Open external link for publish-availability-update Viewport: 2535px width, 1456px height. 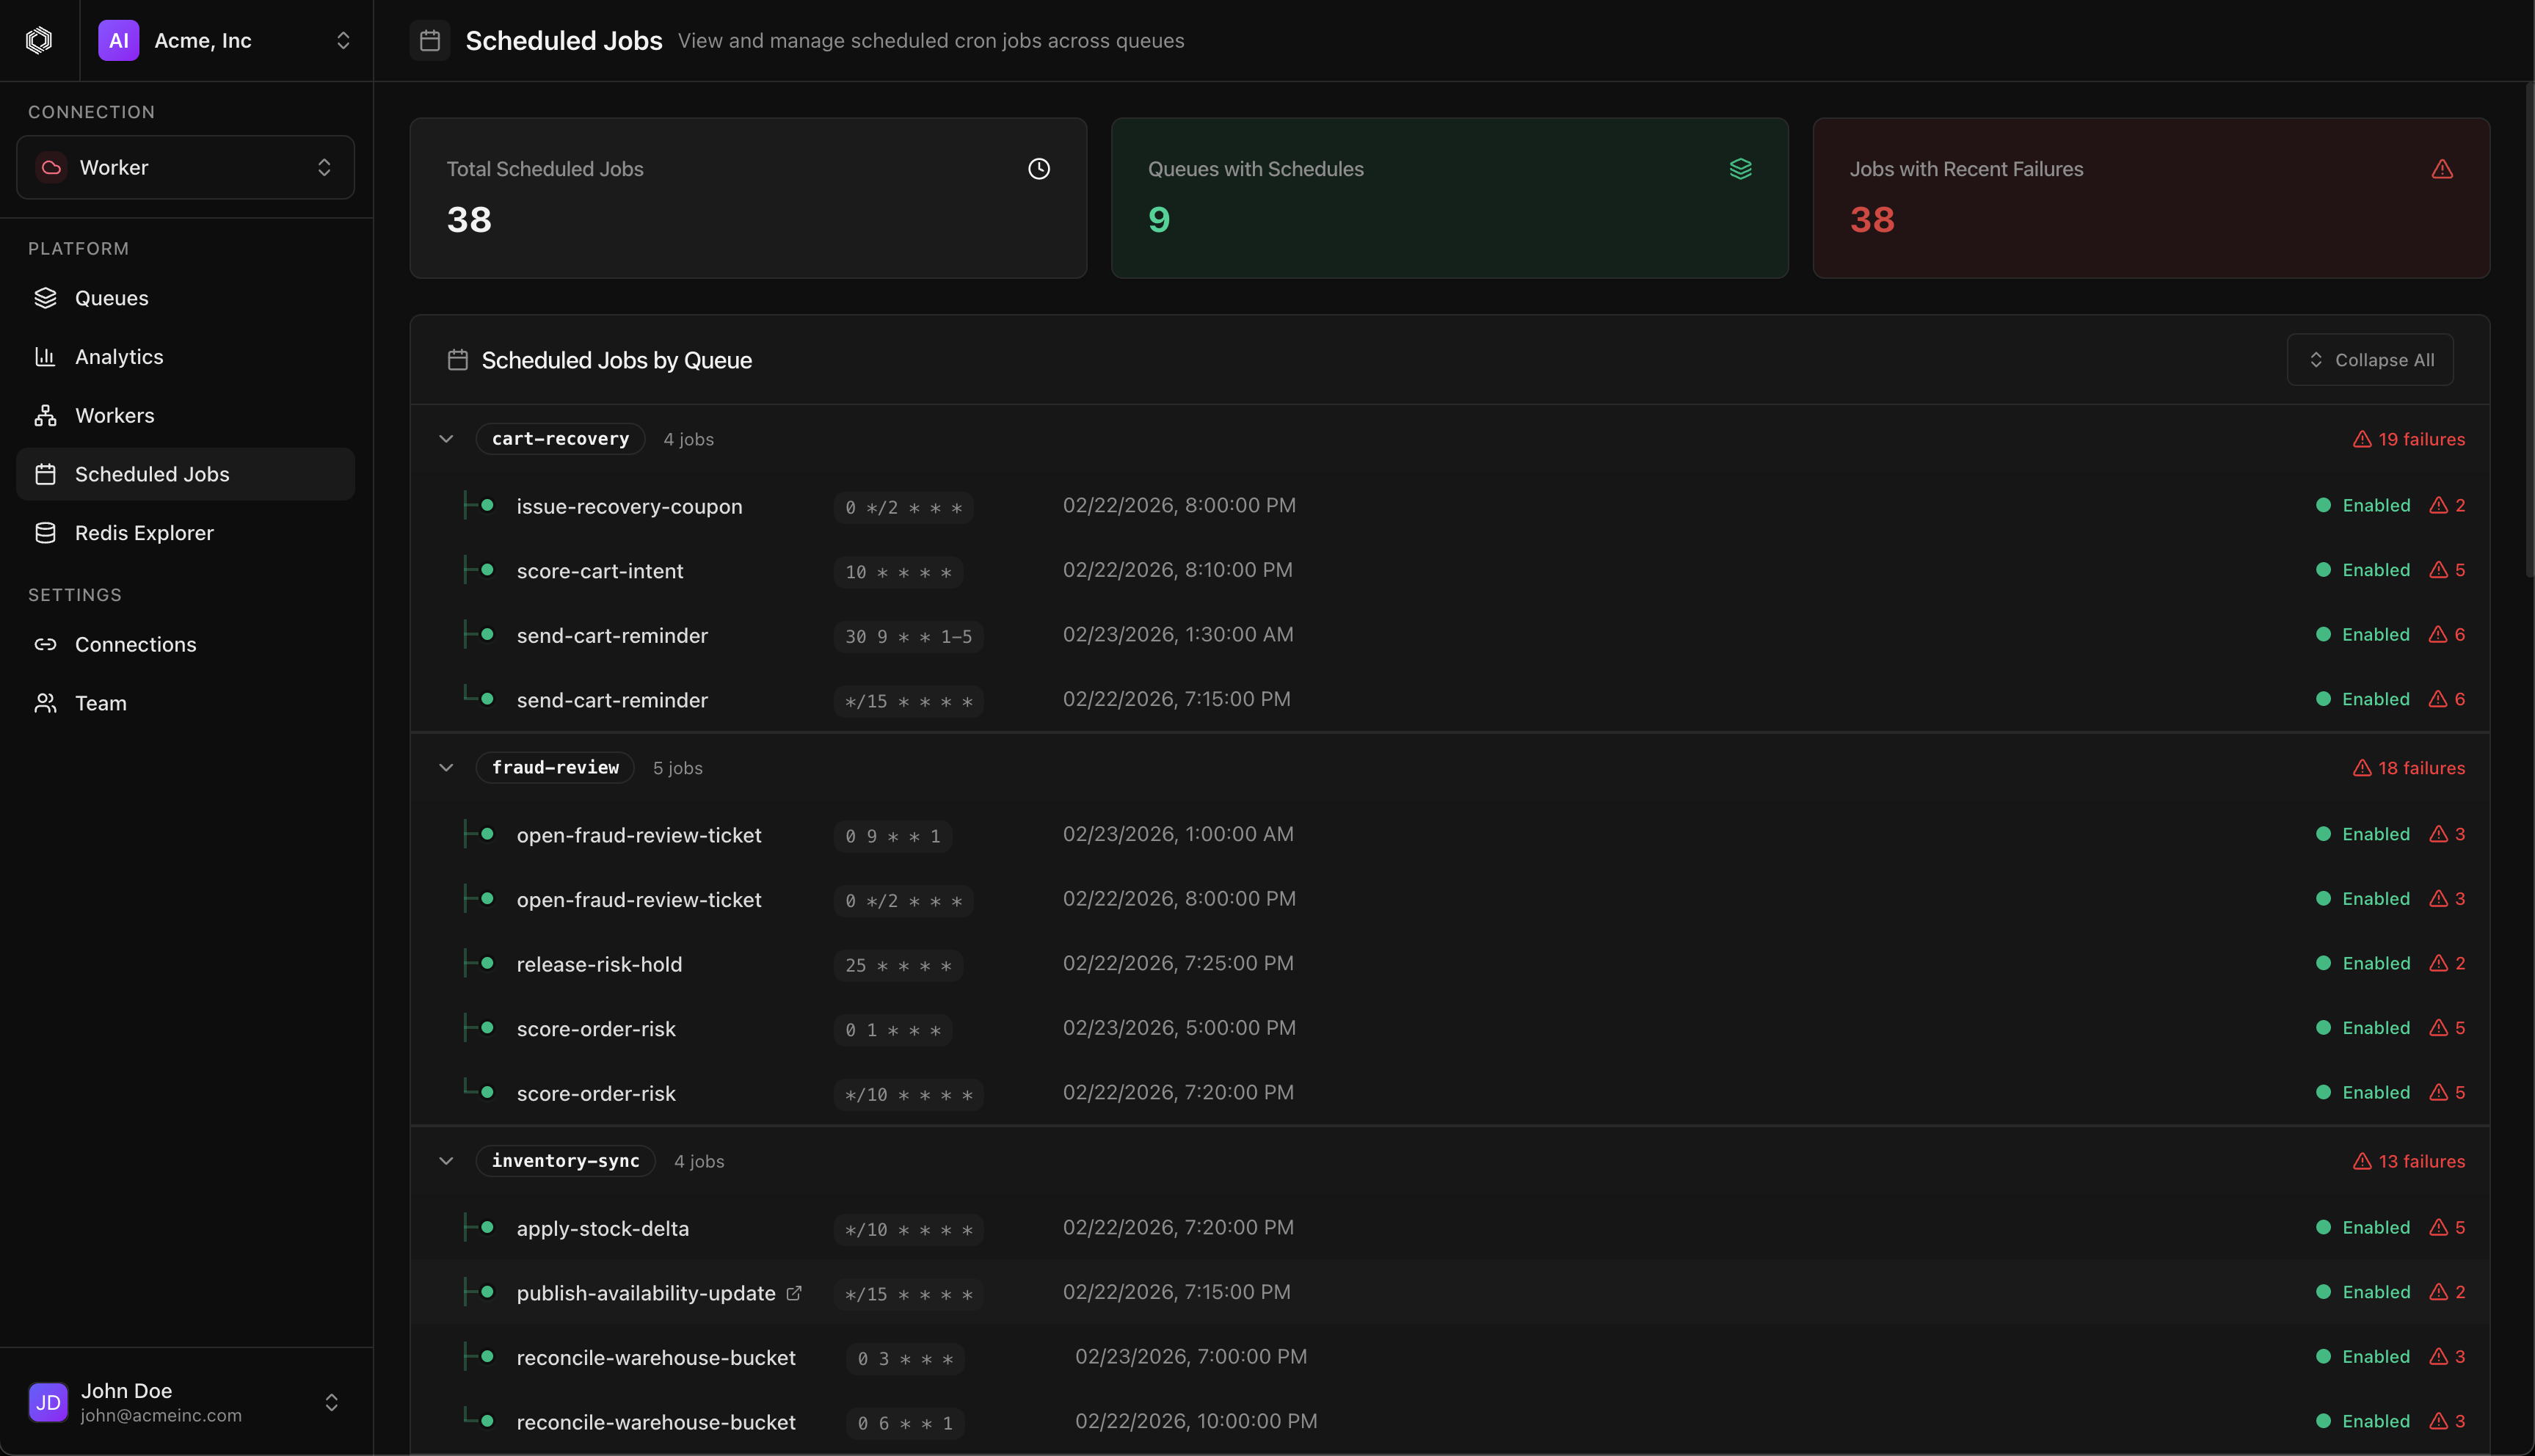click(795, 1292)
